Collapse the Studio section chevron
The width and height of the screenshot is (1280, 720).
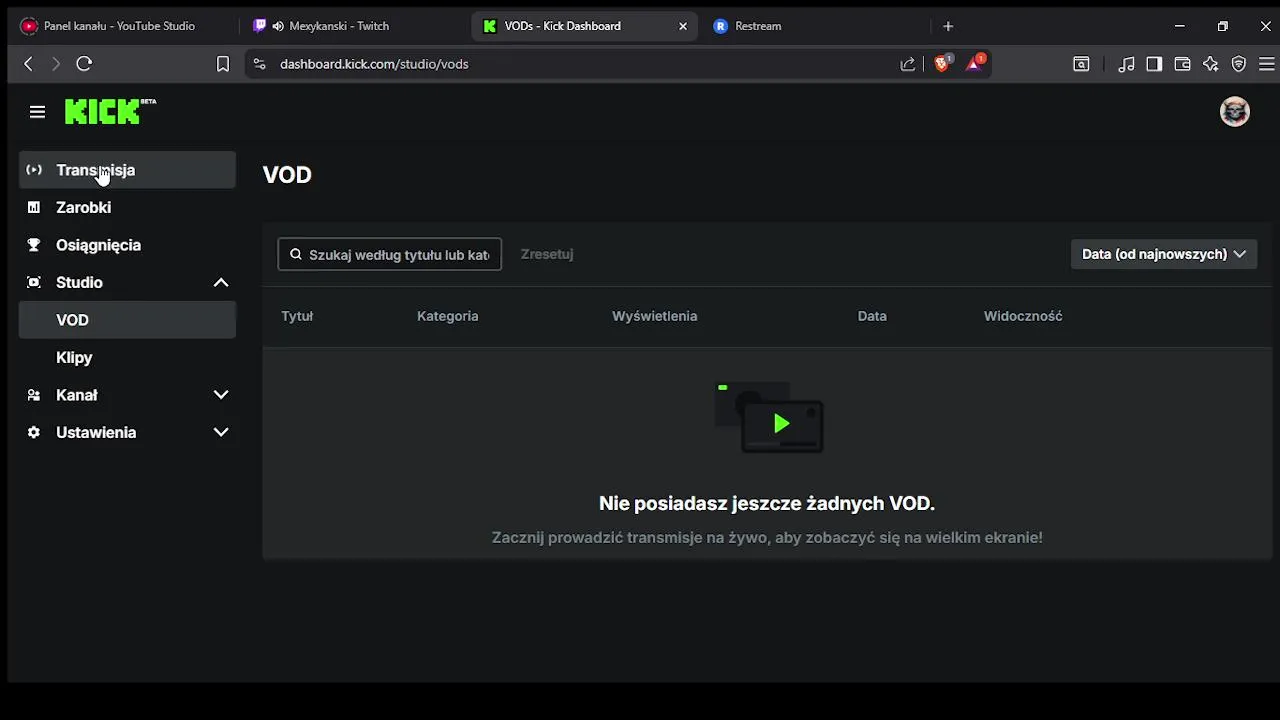click(221, 283)
